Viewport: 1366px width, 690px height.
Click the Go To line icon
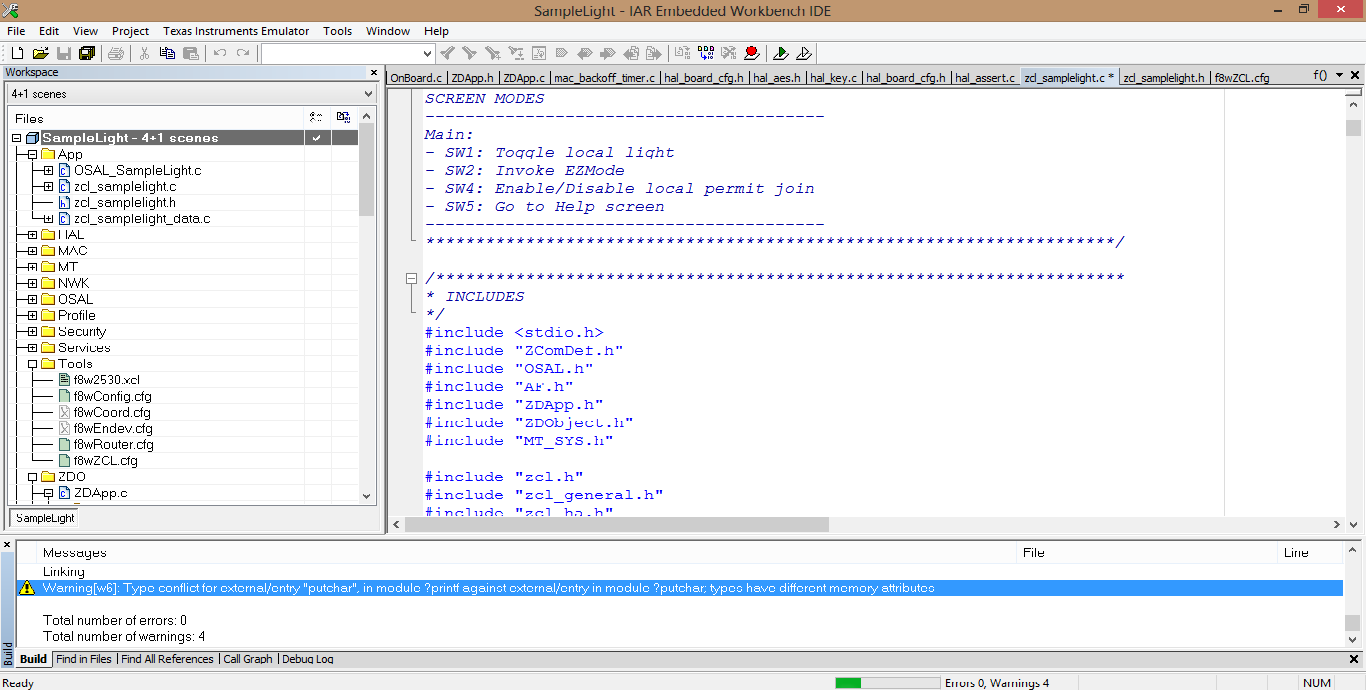click(539, 53)
